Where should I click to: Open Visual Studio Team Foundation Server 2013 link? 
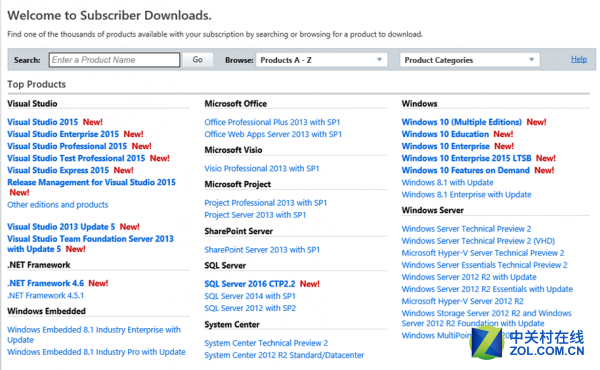click(x=90, y=244)
